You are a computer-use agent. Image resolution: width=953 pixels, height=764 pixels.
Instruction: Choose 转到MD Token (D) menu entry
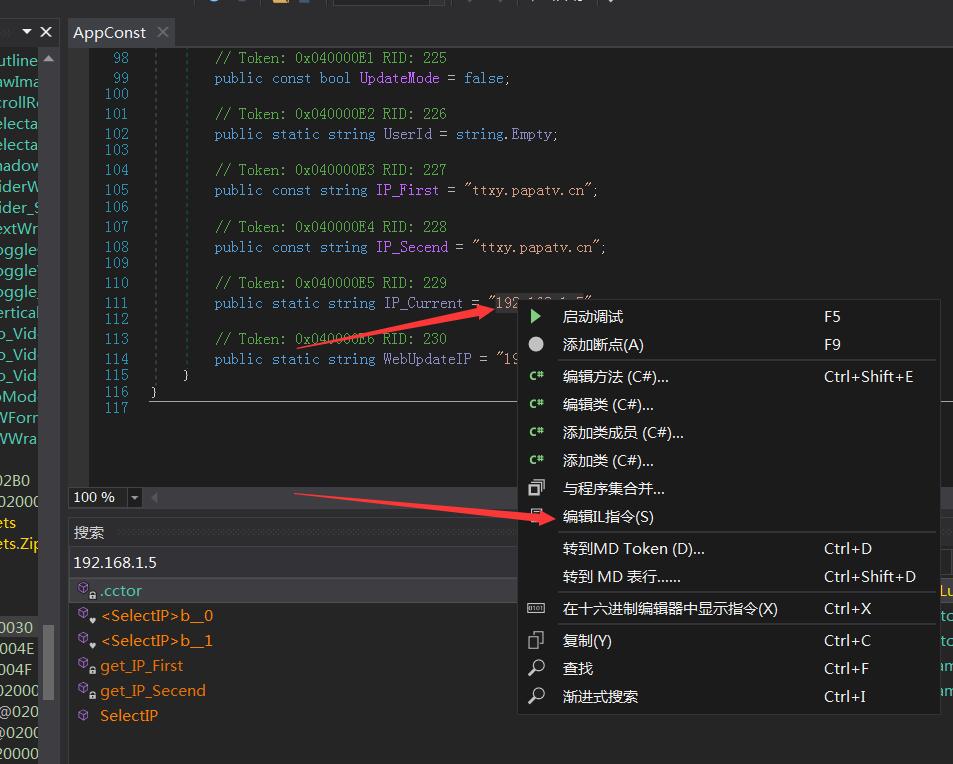pos(633,548)
